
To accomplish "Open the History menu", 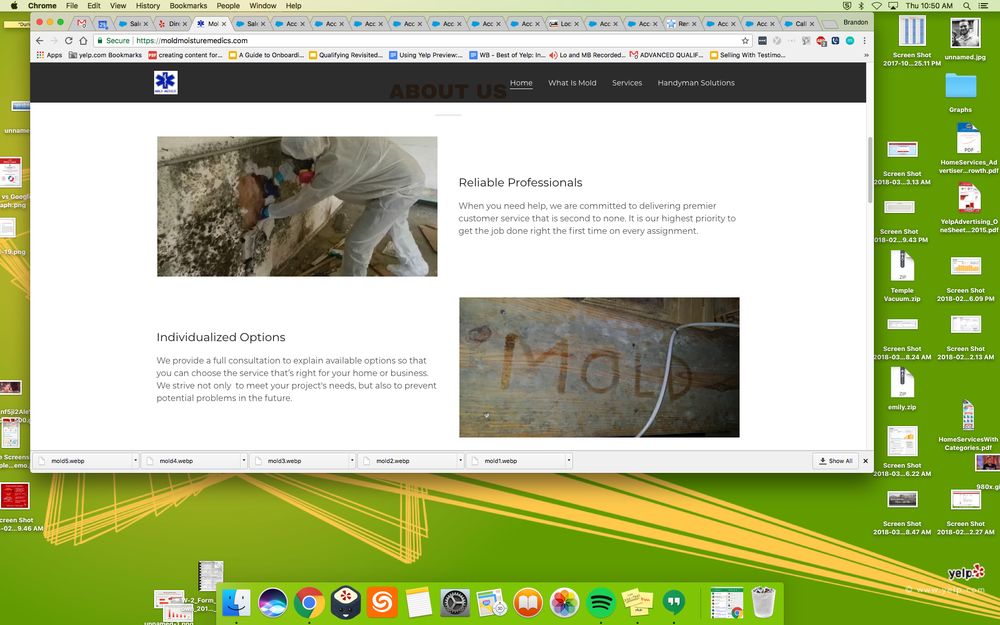I will (x=148, y=6).
